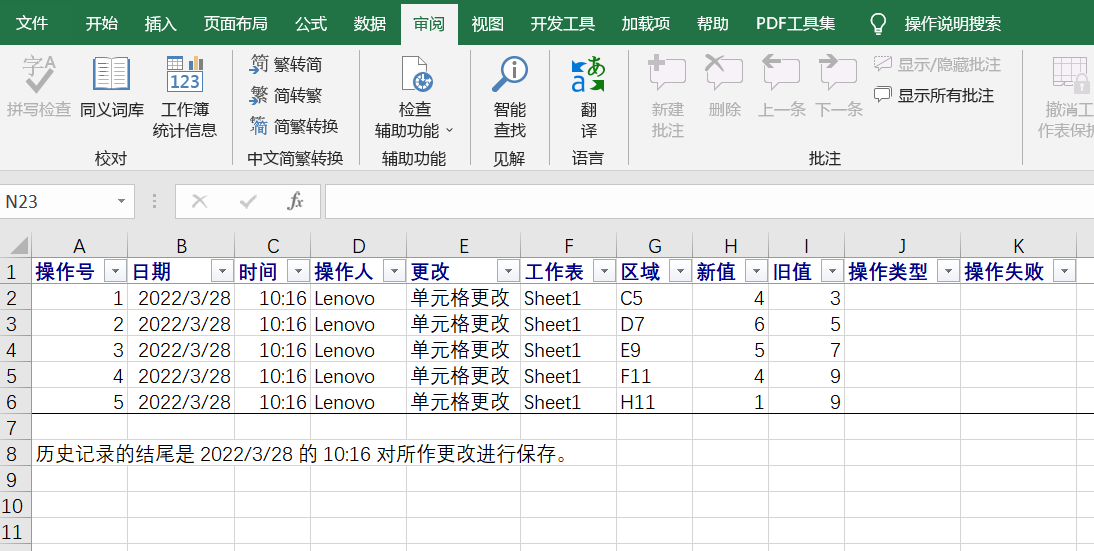Screen dimensions: 1094x551
Task: Open the 操作人 filter dropdown
Action: (x=394, y=271)
